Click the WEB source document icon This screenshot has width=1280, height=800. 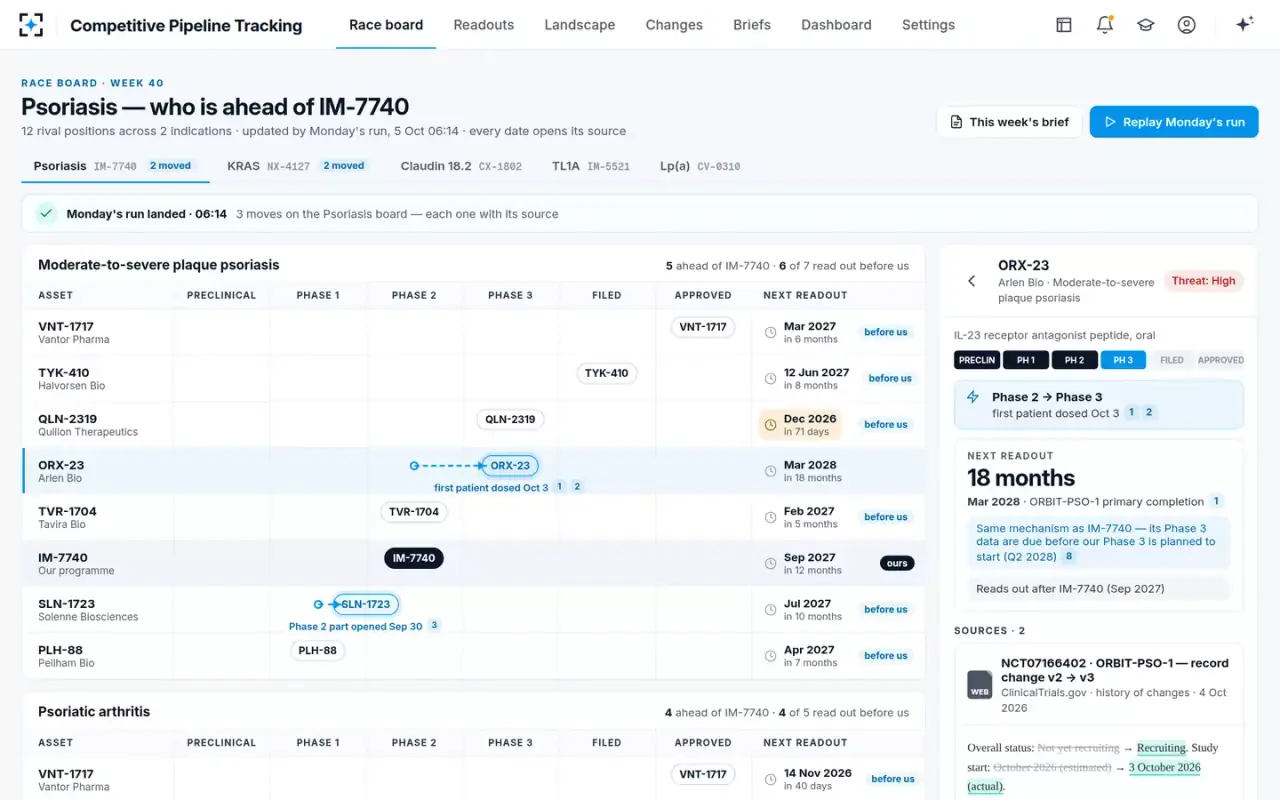click(980, 684)
